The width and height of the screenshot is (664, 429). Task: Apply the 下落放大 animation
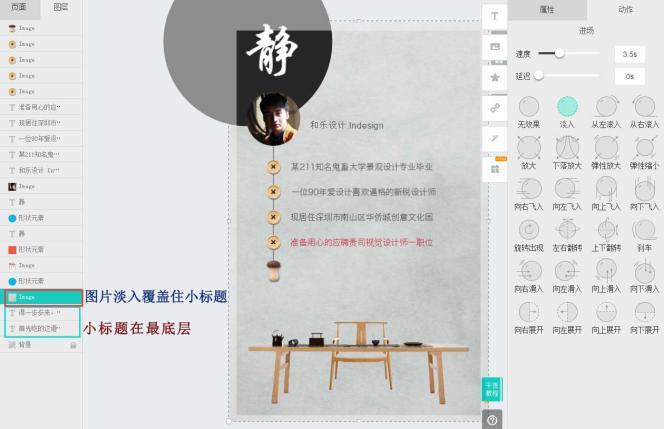(x=567, y=153)
